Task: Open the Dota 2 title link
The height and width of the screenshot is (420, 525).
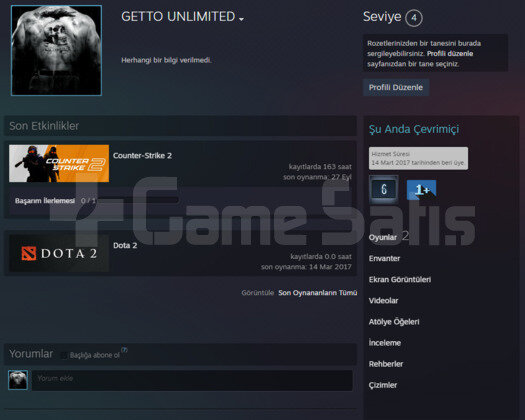Action: point(125,246)
